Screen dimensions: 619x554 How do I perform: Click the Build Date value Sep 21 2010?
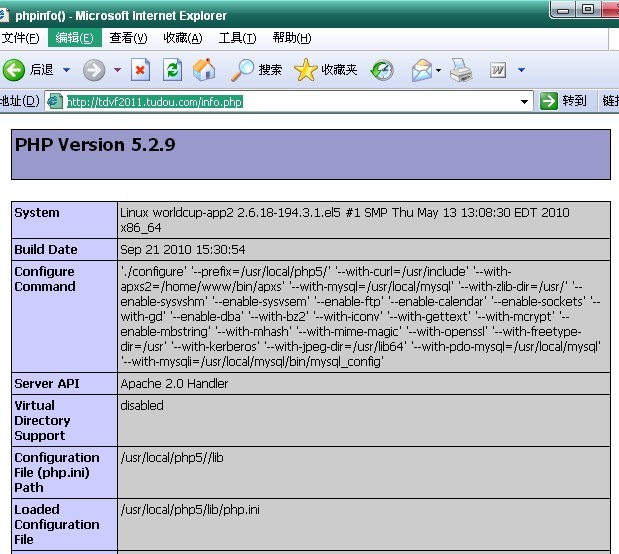click(x=183, y=250)
